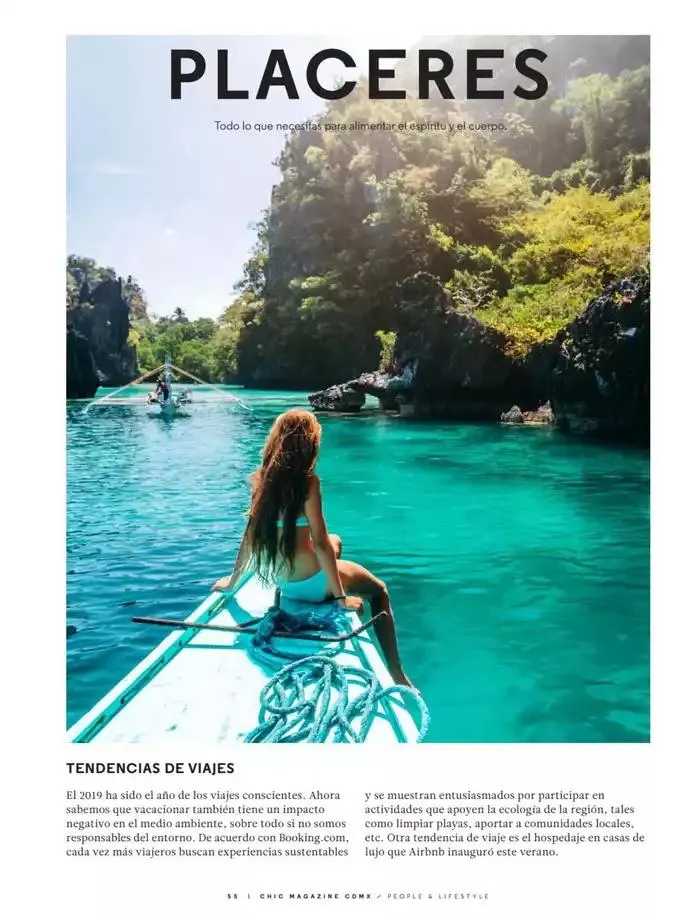Click the woman sitting on the boat
The width and height of the screenshot is (700, 918).
pos(304,515)
